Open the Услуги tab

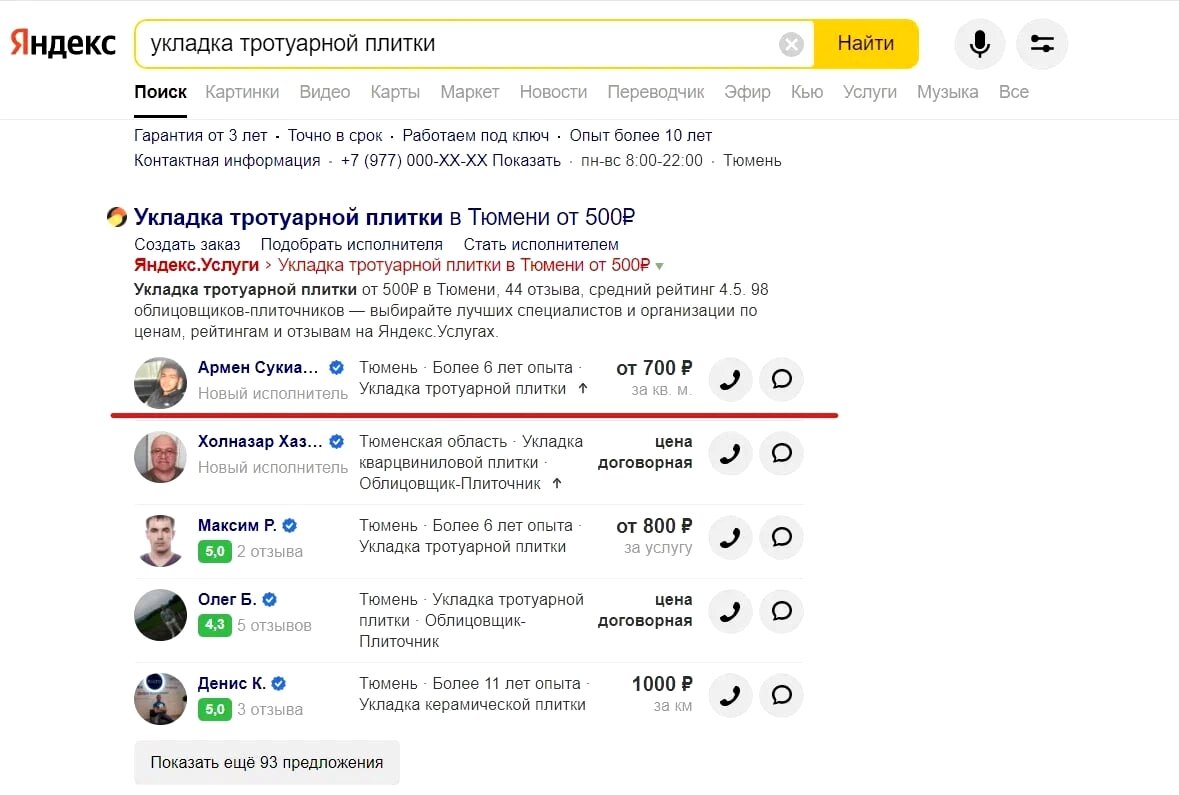(x=870, y=92)
